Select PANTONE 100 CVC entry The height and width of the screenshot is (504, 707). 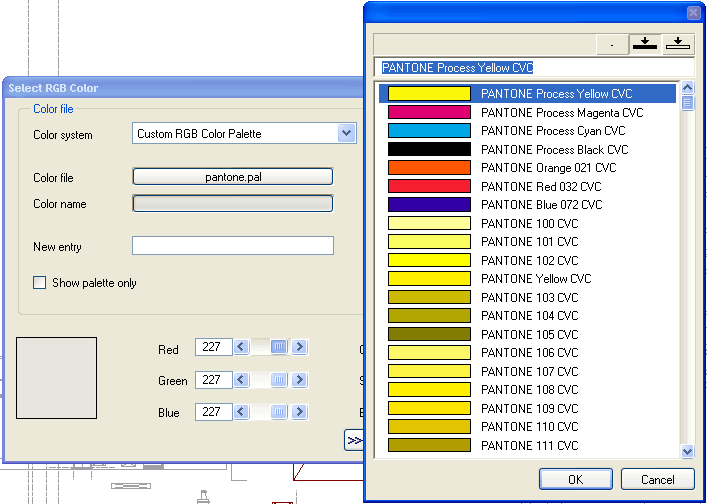coord(527,223)
